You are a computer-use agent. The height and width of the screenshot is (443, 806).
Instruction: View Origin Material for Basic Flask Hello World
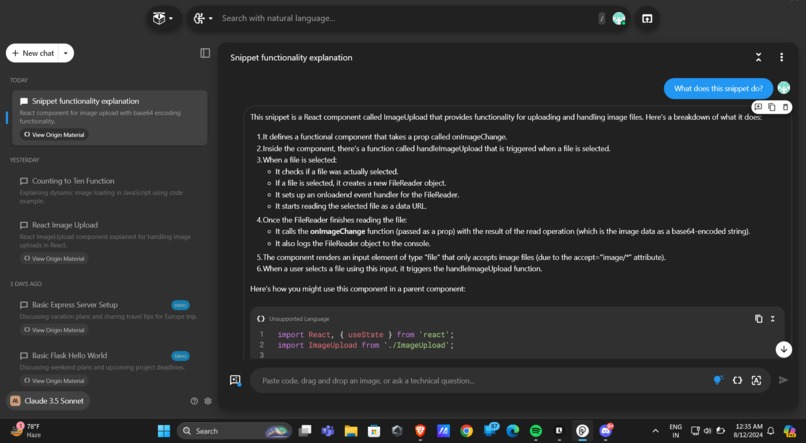pyautogui.click(x=54, y=381)
